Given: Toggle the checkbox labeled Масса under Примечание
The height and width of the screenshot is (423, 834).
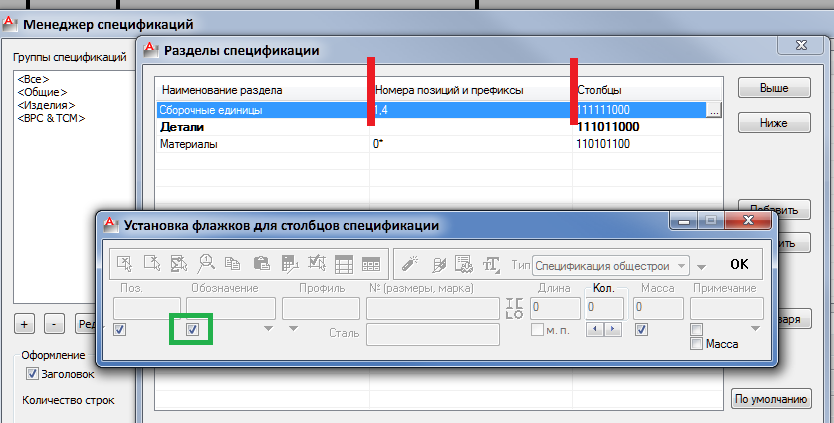Looking at the screenshot, I should pyautogui.click(x=696, y=344).
